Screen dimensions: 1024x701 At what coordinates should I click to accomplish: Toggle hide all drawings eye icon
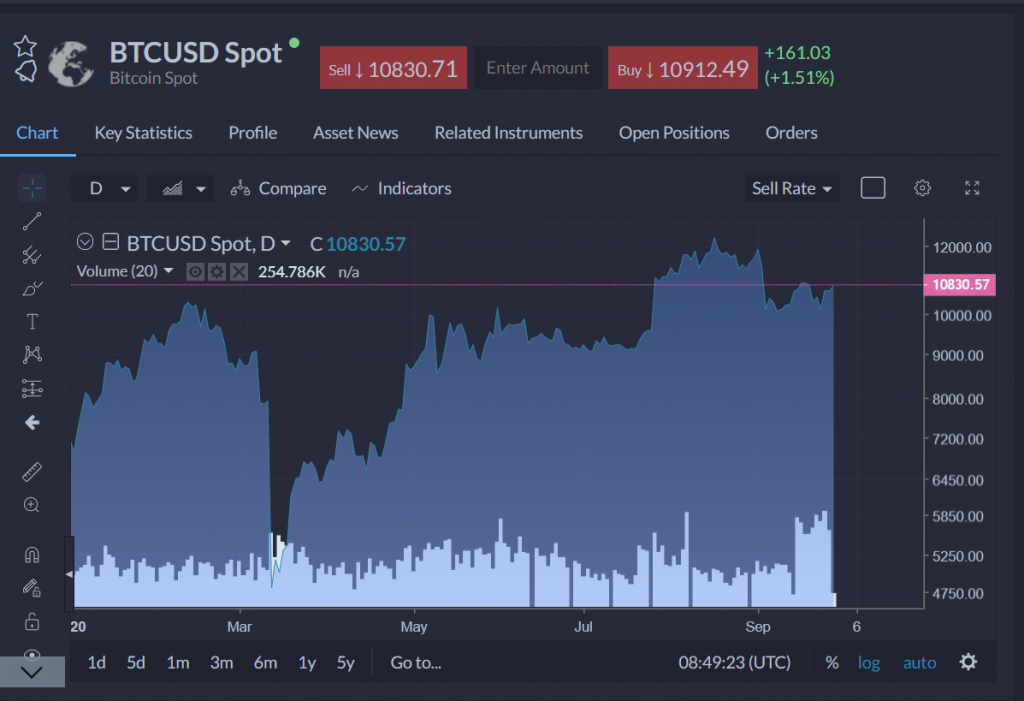click(32, 653)
